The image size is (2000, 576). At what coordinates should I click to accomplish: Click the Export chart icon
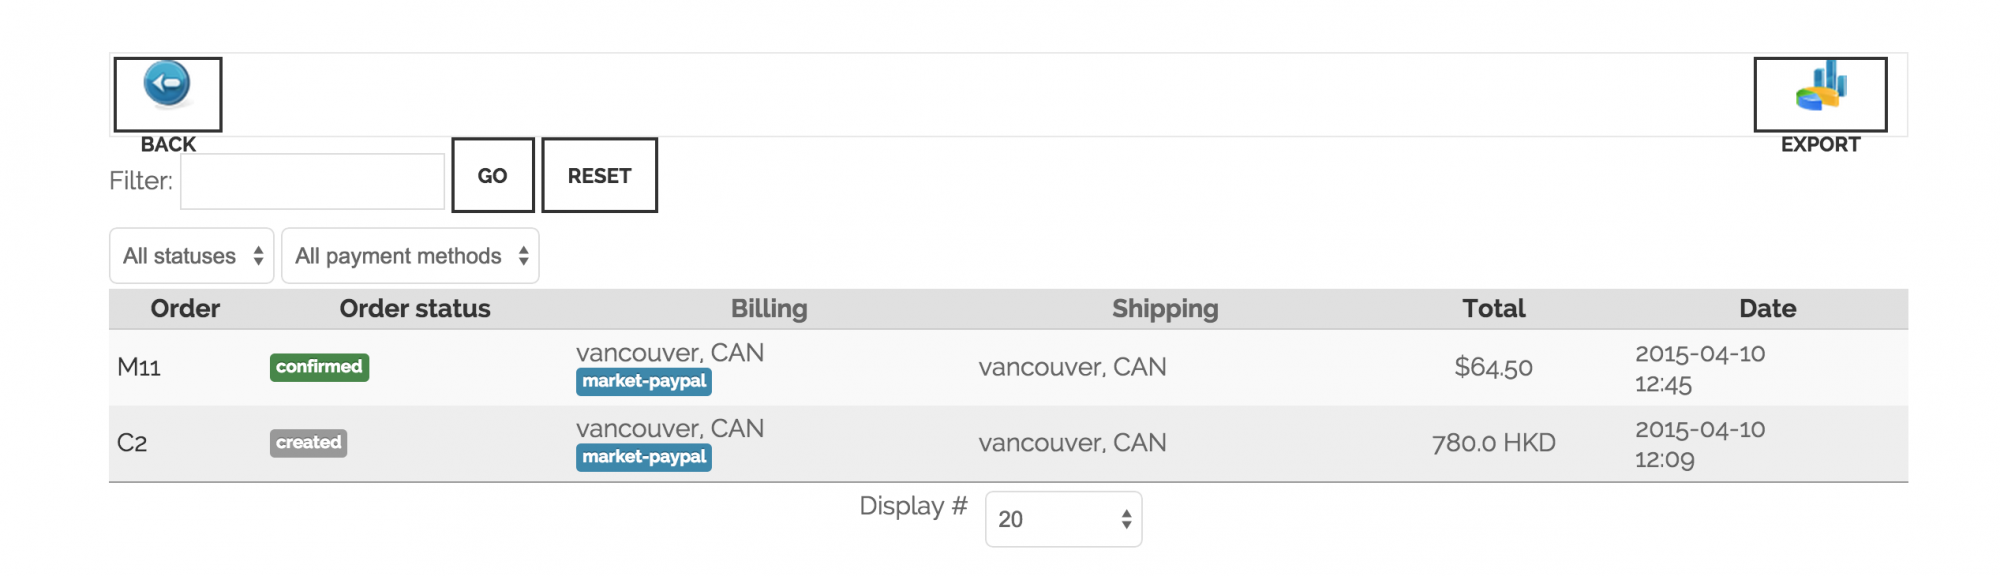point(1821,85)
